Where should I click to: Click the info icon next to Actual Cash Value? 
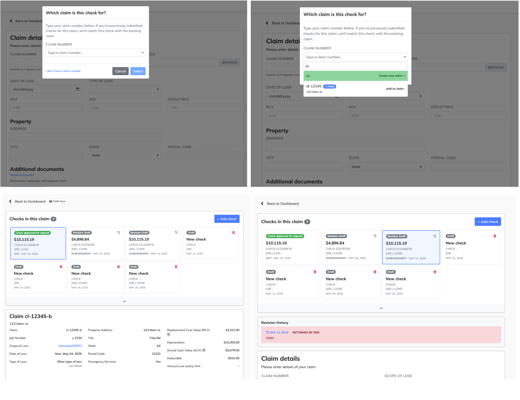pos(204,350)
